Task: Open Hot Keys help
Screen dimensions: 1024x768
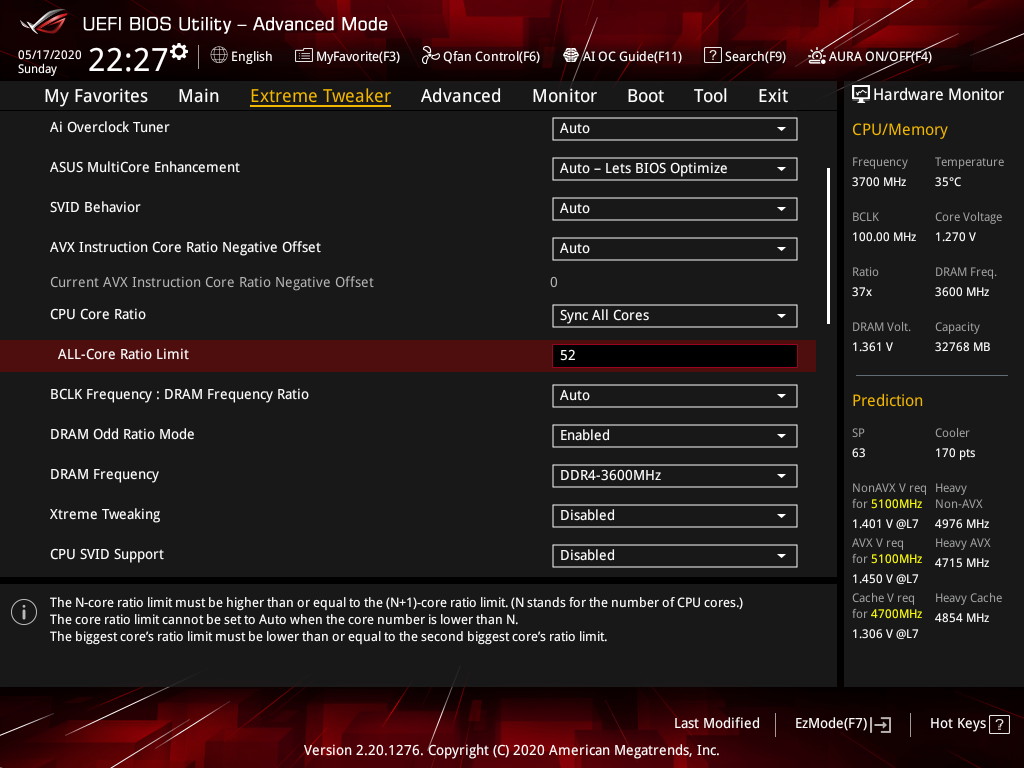Action: pyautogui.click(x=969, y=724)
